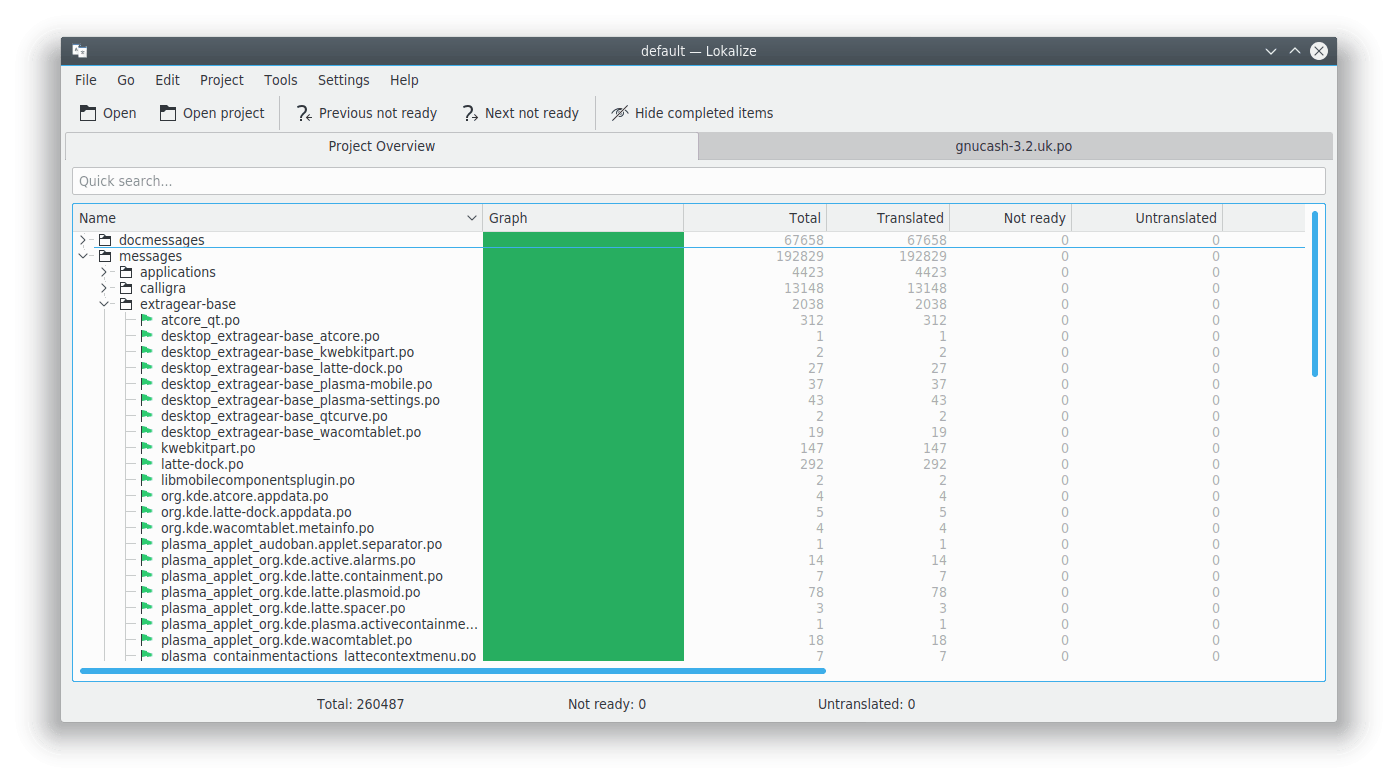Click flag icon beside plasma_applet_org.kde.latte.spacer.po
1398x783 pixels.
coord(147,608)
